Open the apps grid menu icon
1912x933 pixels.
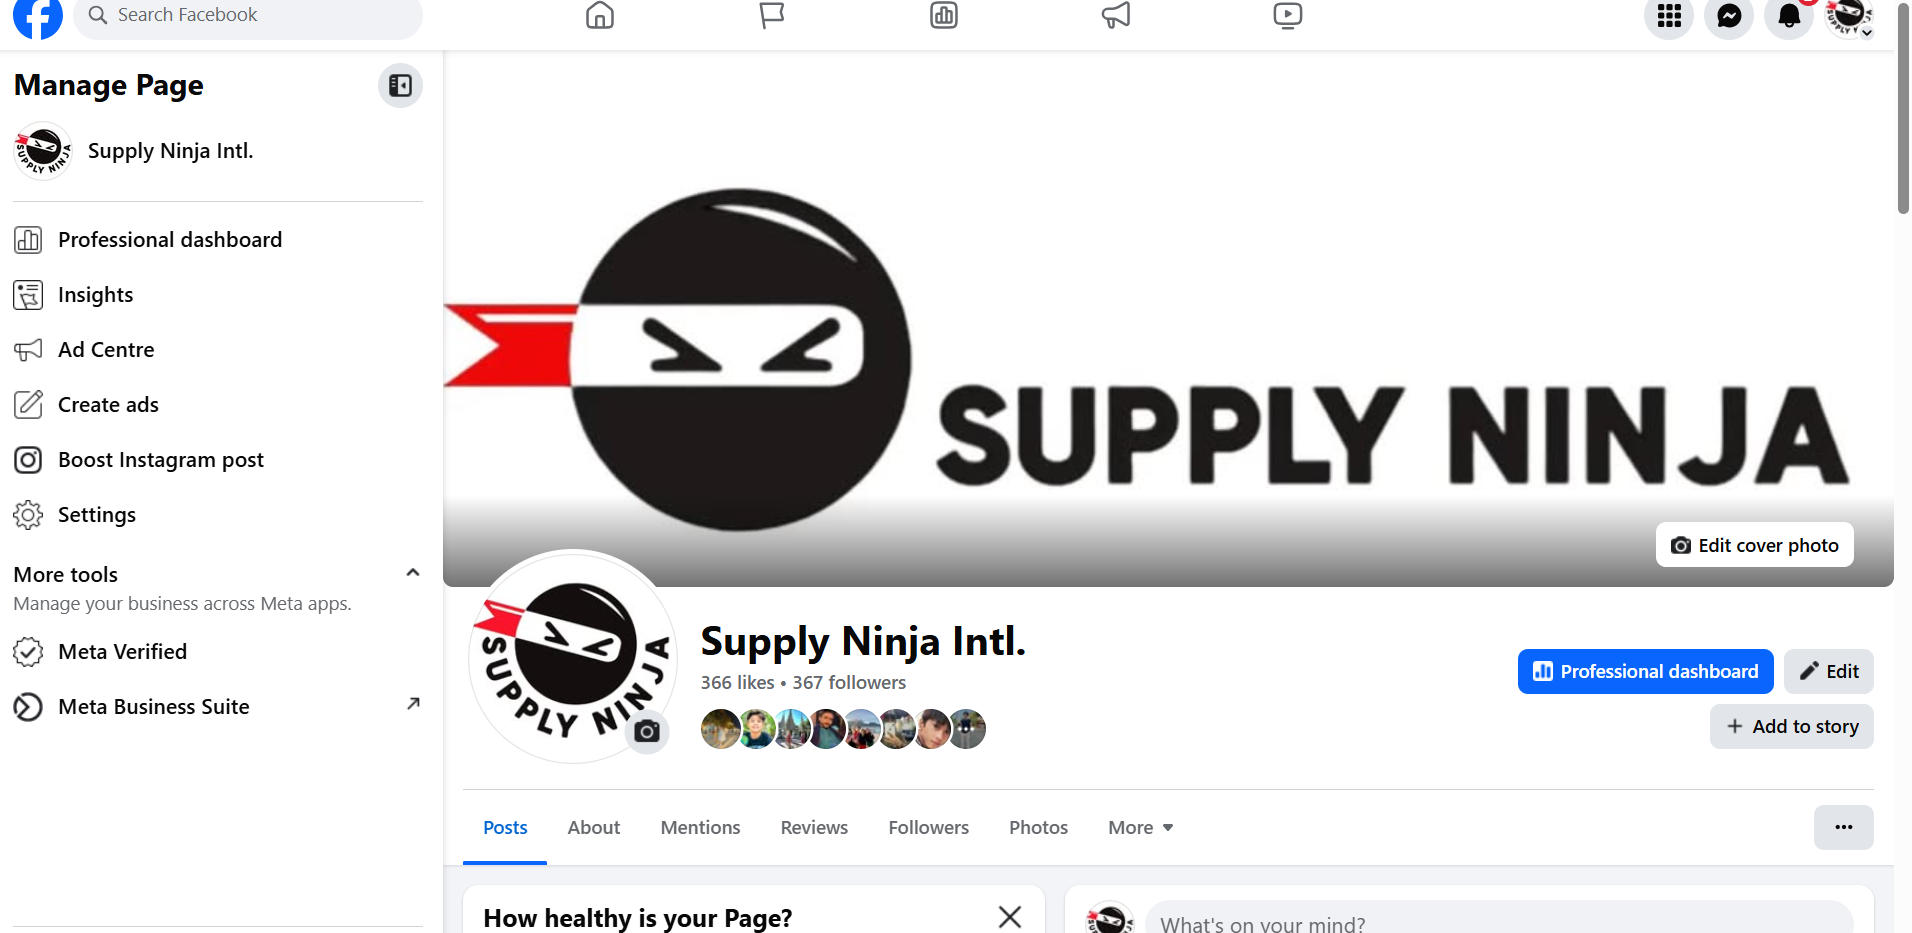(x=1669, y=16)
